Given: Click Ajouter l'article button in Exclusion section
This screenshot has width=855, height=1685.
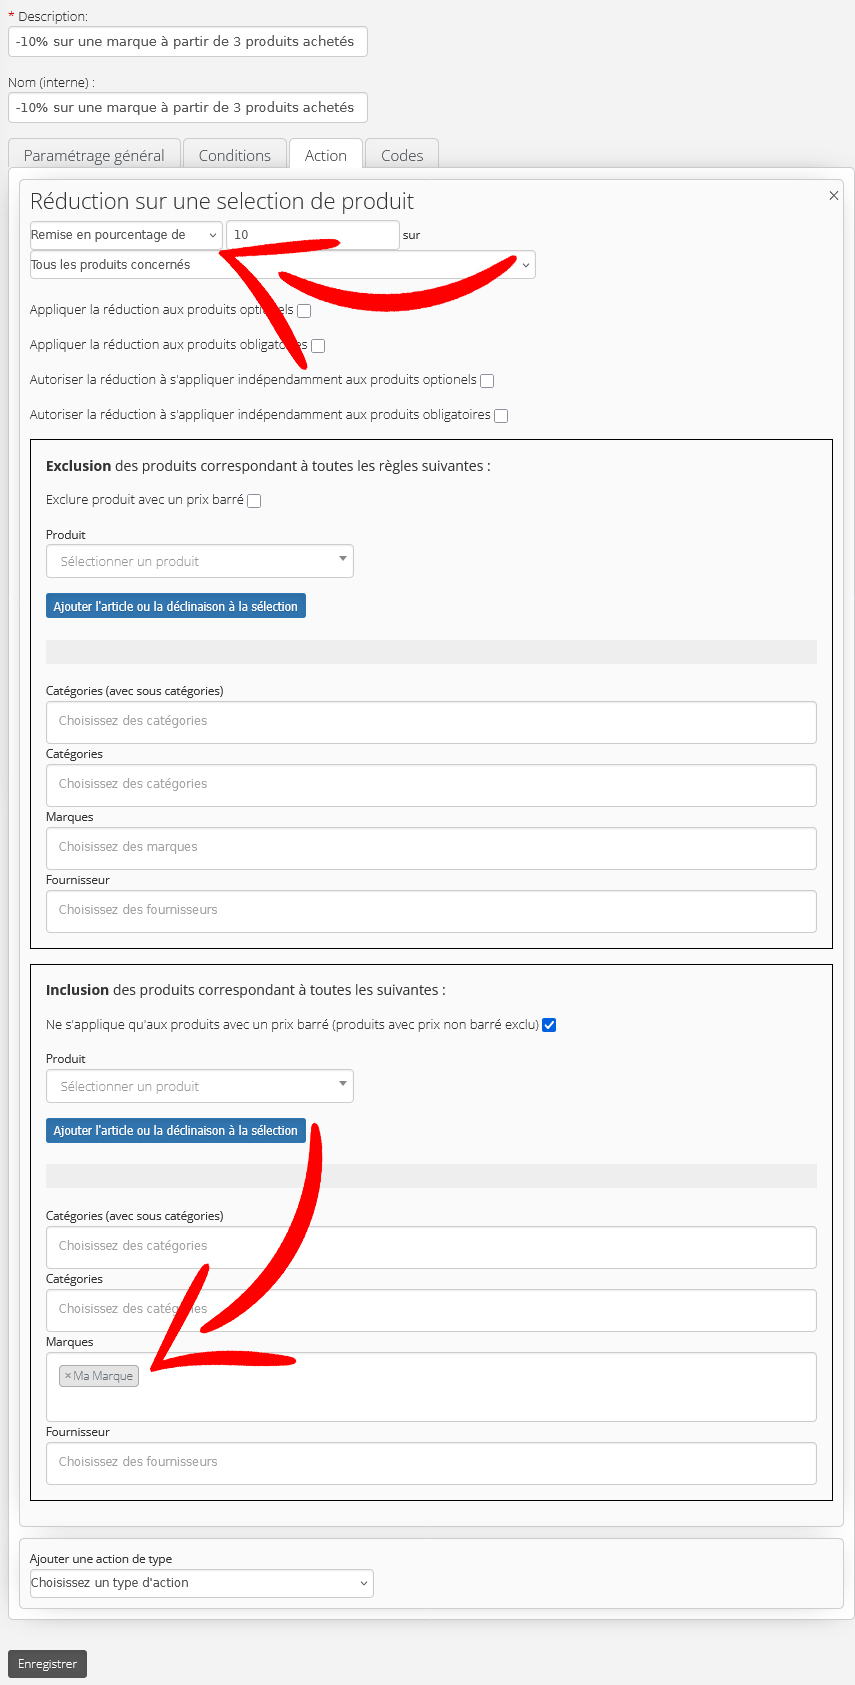Looking at the screenshot, I should 176,606.
